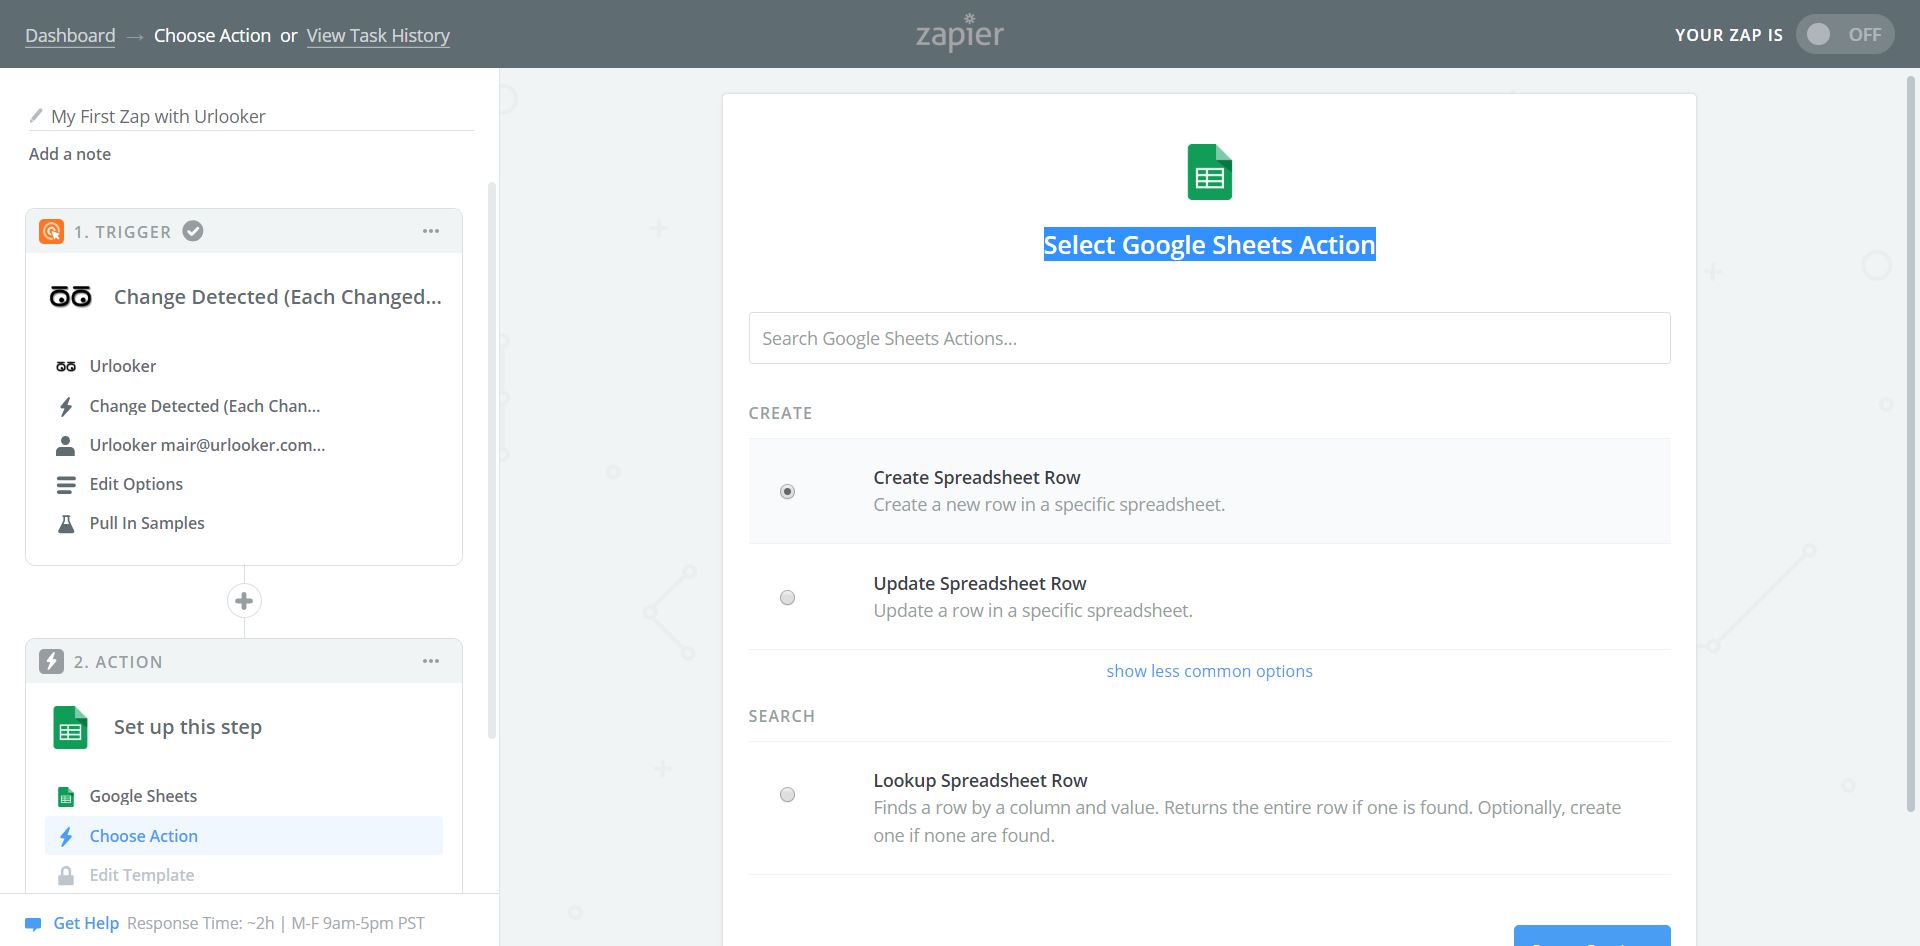Click the Get Help chat bubble icon
Viewport: 1920px width, 946px height.
click(33, 924)
